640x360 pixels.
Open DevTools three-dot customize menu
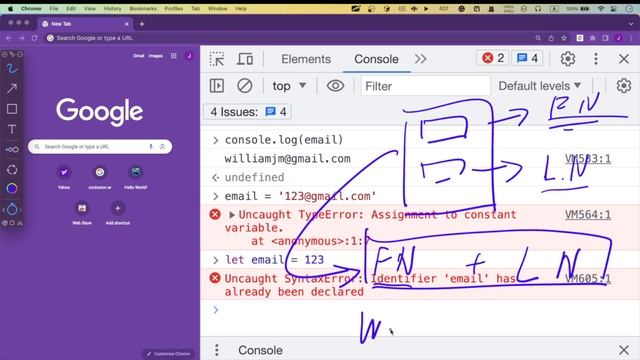click(x=596, y=59)
